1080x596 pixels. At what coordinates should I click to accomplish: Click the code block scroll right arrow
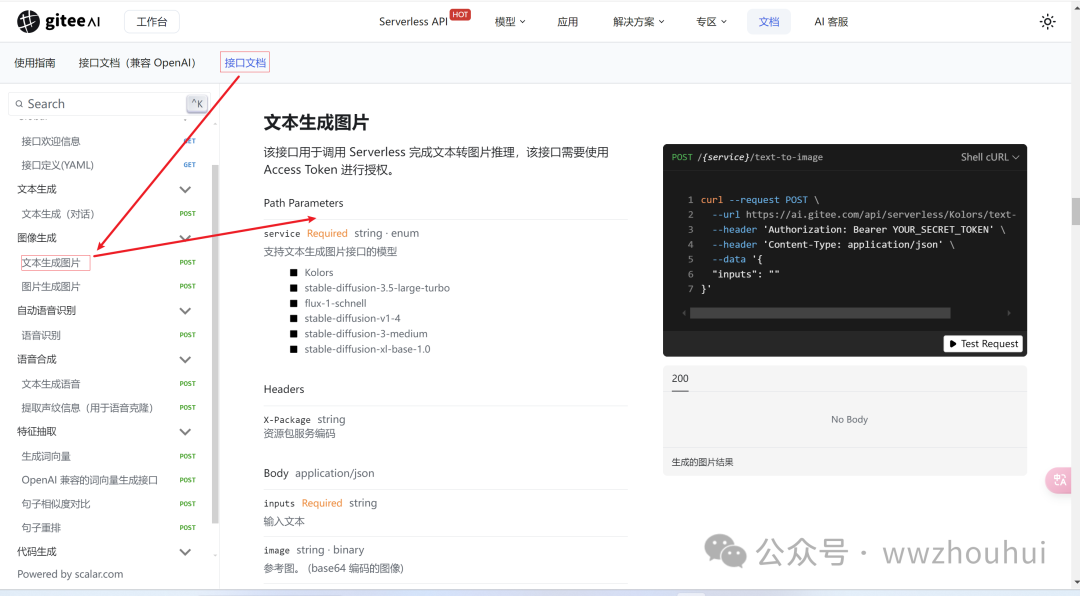pyautogui.click(x=1009, y=313)
